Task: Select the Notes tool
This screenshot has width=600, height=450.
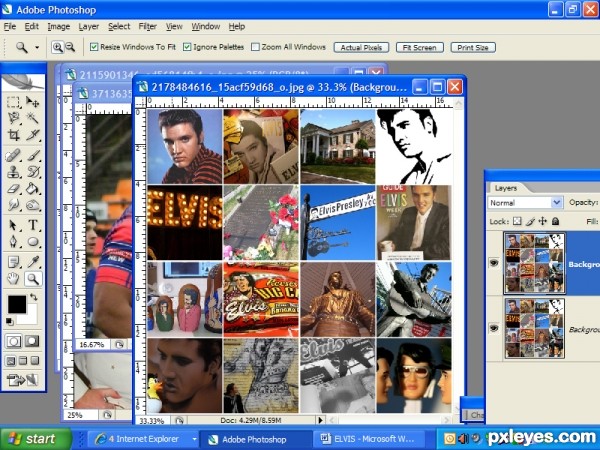Action: point(13,262)
